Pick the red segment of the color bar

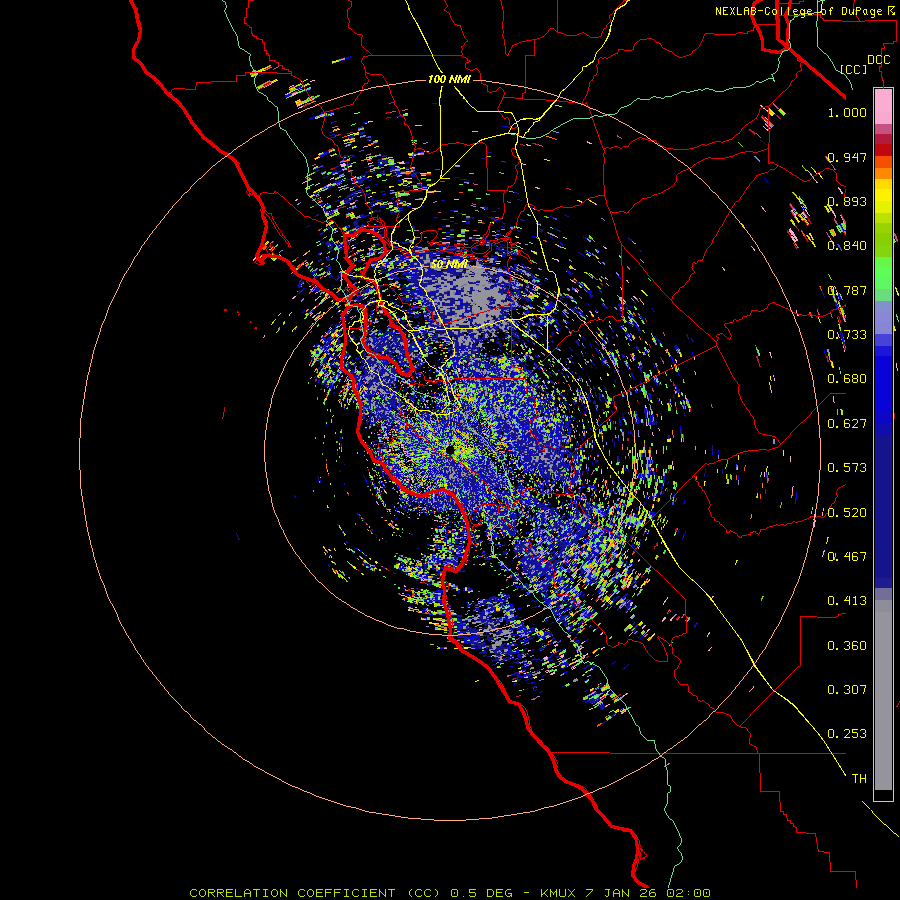coord(883,149)
